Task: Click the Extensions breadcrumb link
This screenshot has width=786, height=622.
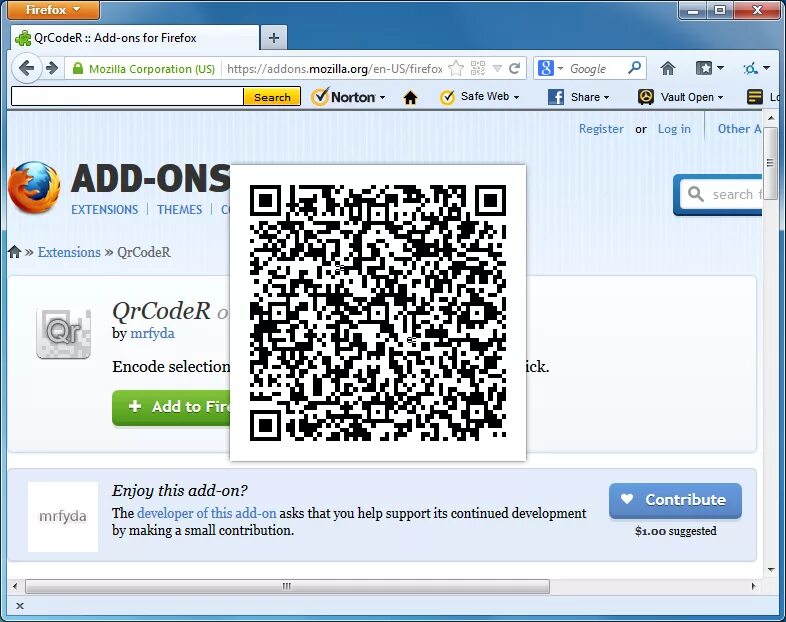Action: pyautogui.click(x=69, y=252)
